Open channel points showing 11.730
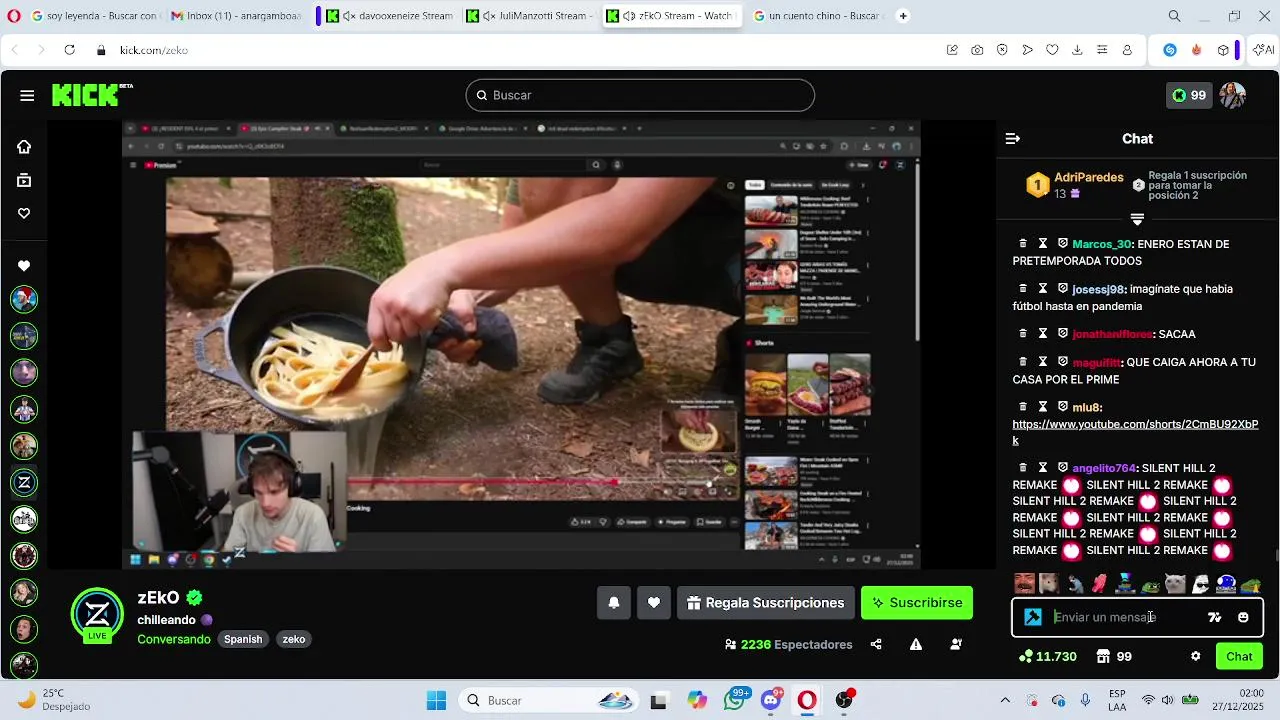The width and height of the screenshot is (1280, 720). (x=1048, y=657)
